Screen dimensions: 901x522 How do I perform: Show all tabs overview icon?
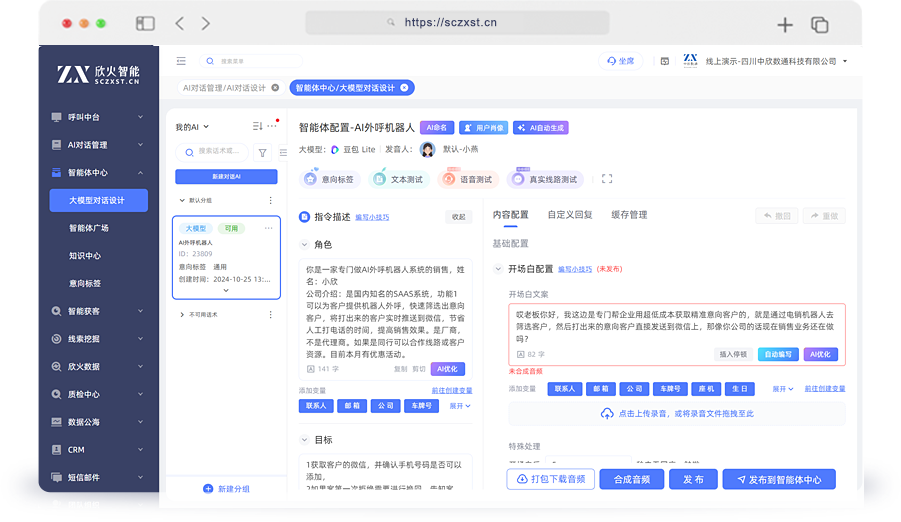tap(819, 25)
